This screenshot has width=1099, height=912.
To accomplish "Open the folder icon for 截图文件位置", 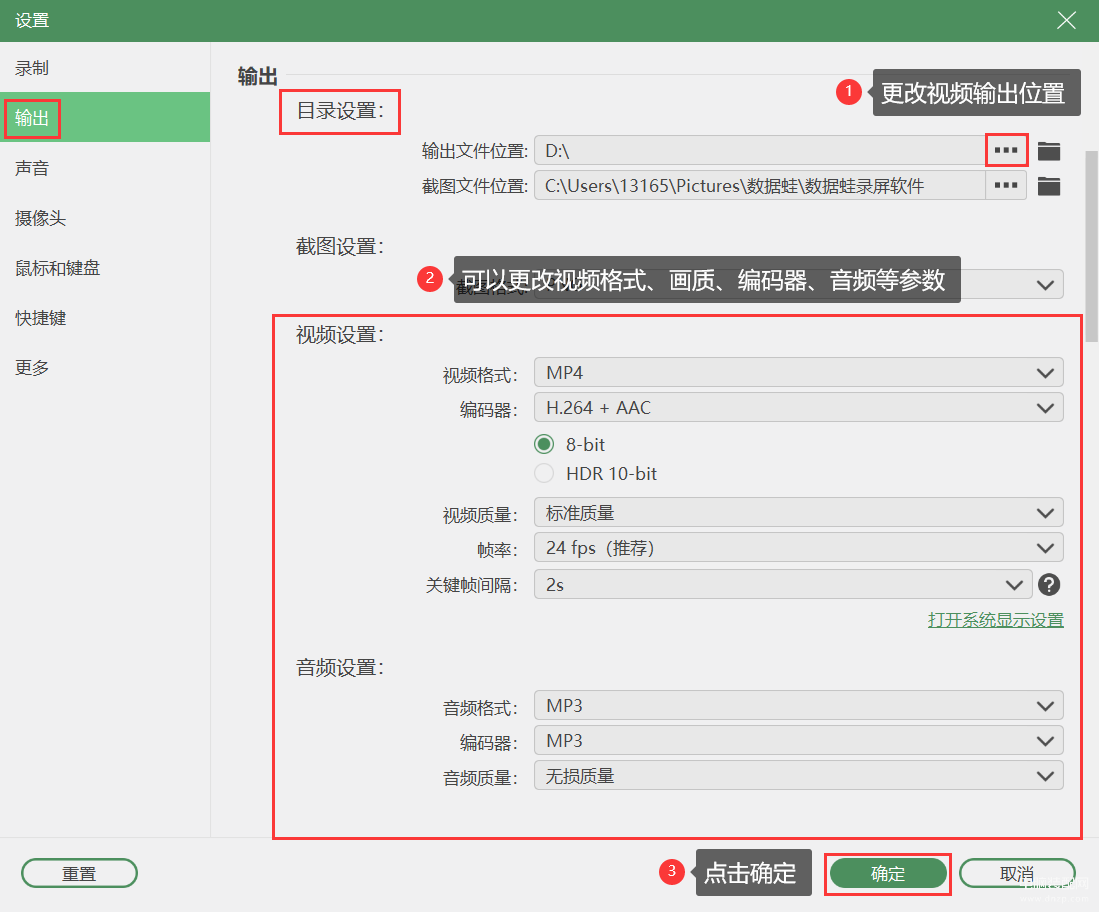I will 1049,186.
